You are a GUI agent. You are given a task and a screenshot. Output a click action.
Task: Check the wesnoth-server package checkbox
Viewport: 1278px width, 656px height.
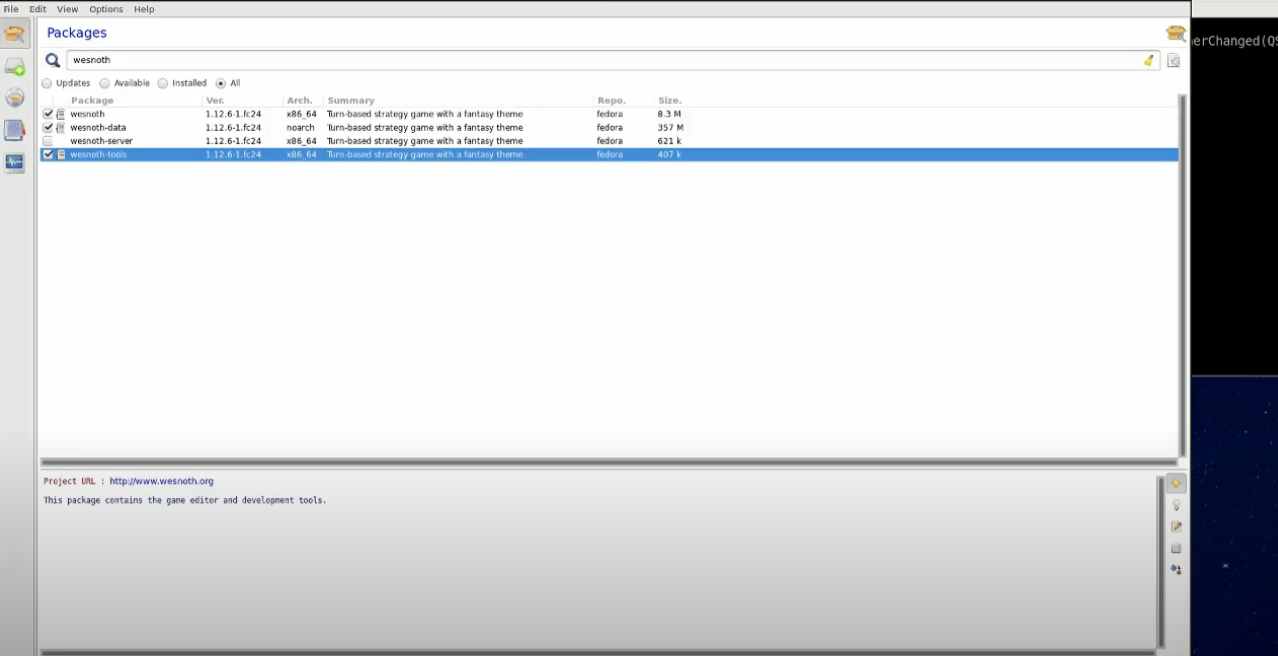[48, 141]
